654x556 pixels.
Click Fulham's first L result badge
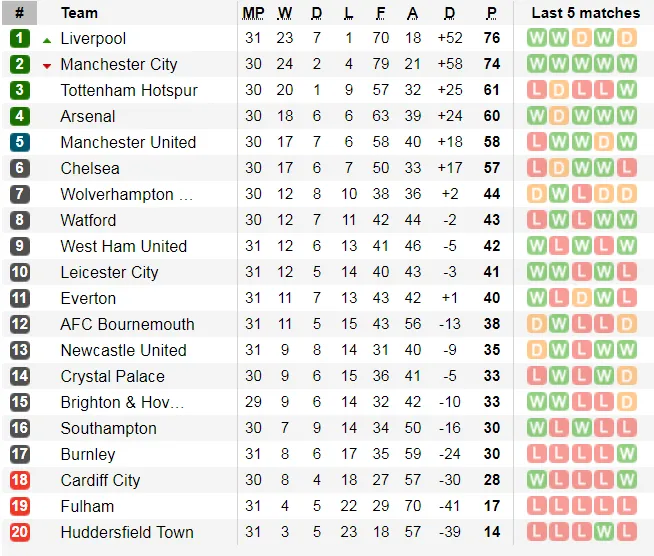[537, 507]
